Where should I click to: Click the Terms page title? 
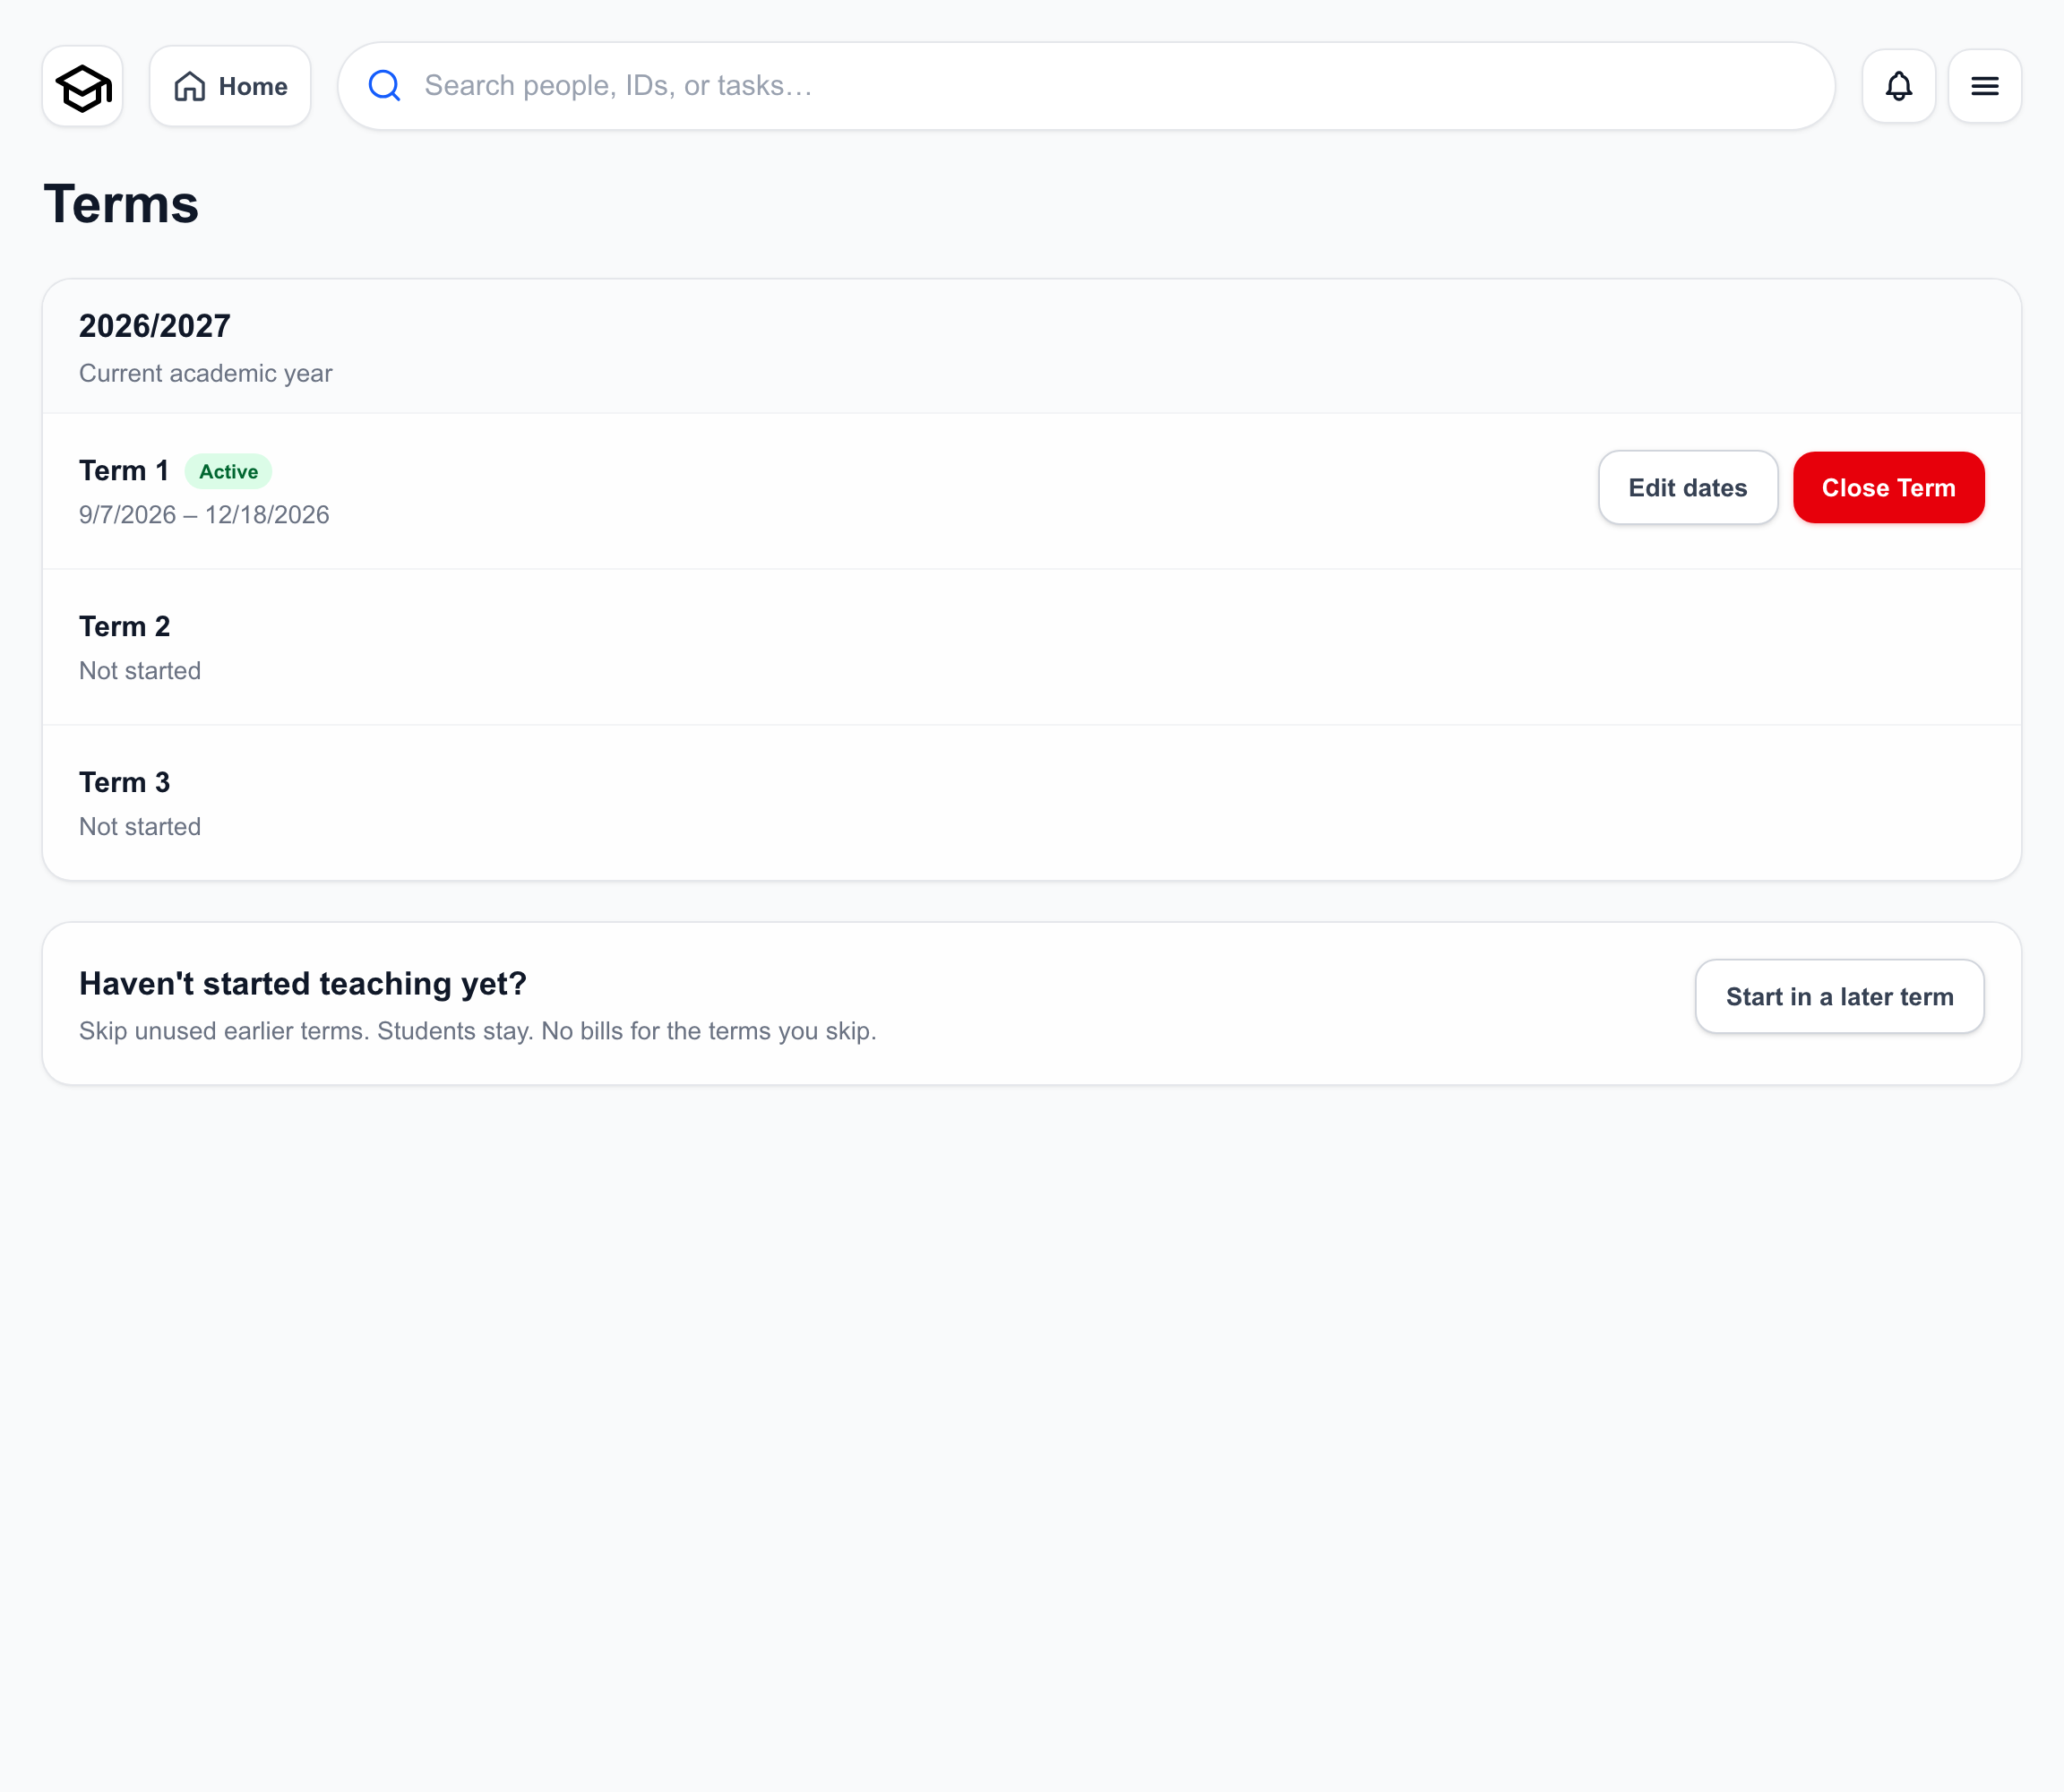pos(121,204)
